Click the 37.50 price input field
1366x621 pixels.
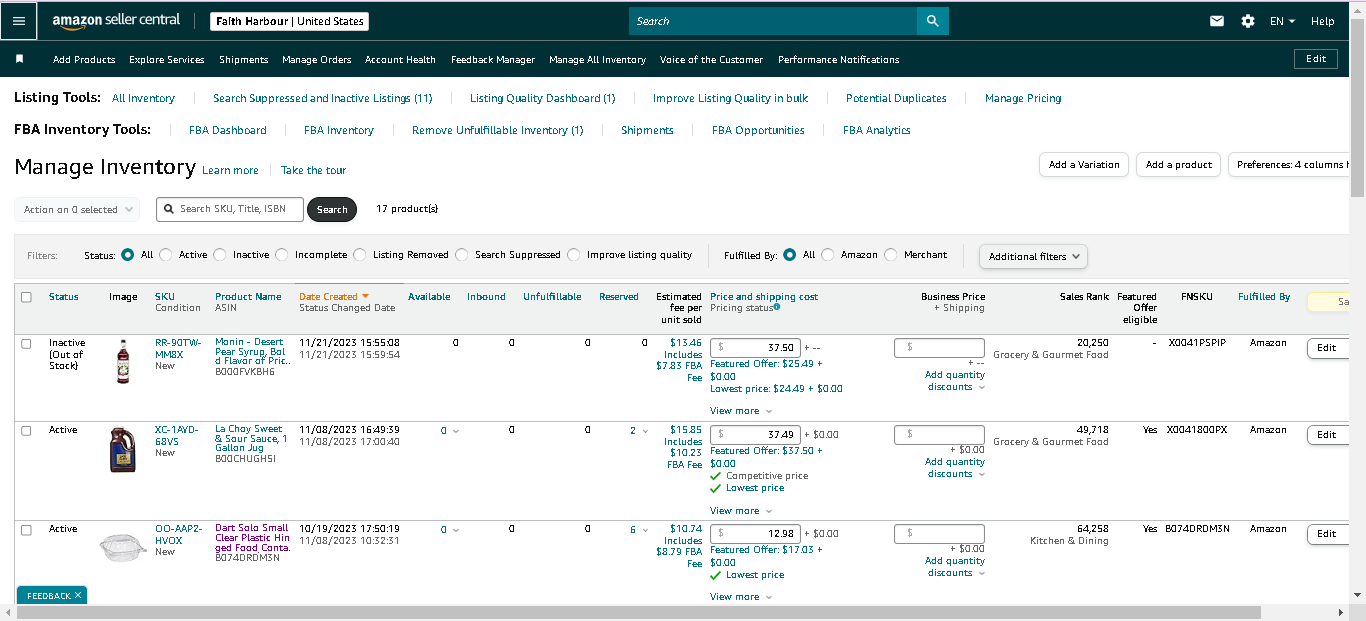(x=755, y=347)
